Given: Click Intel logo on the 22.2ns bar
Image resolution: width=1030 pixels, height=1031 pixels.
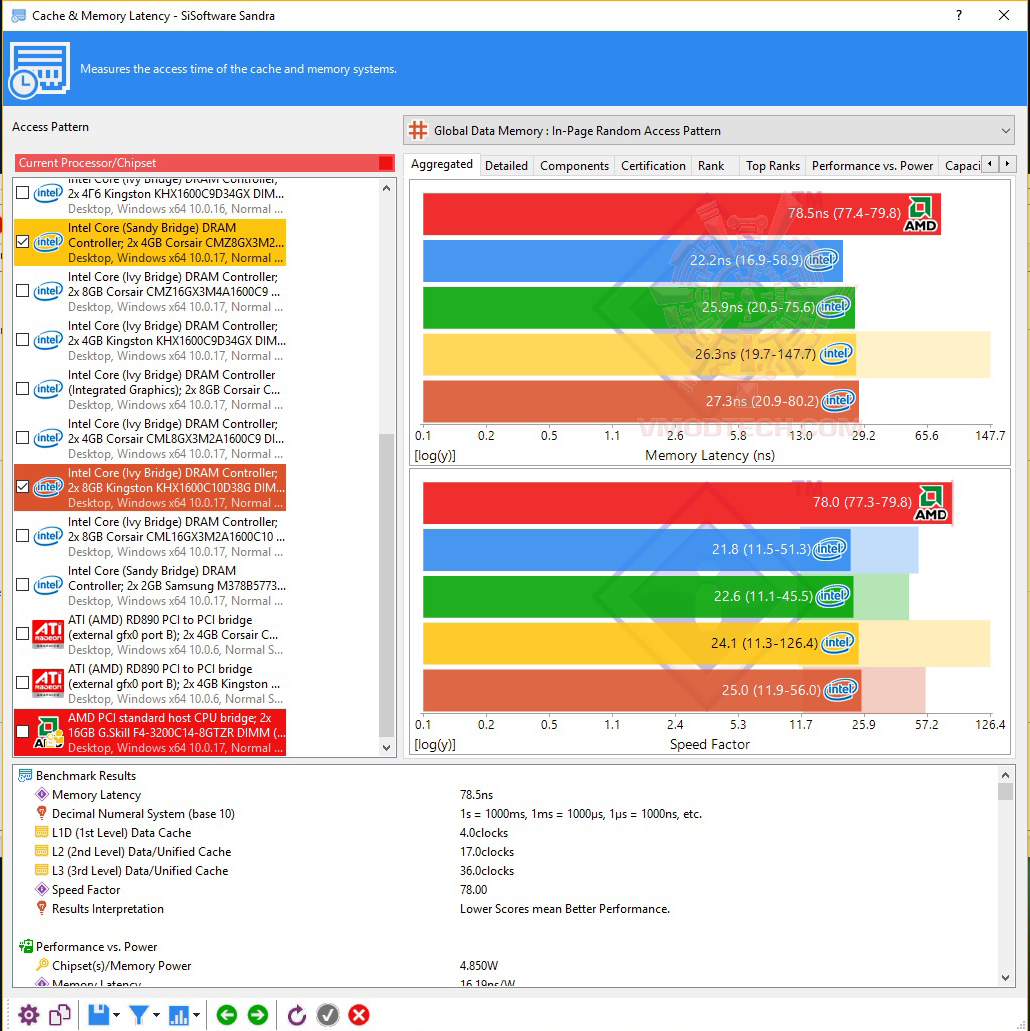Looking at the screenshot, I should pyautogui.click(x=822, y=260).
